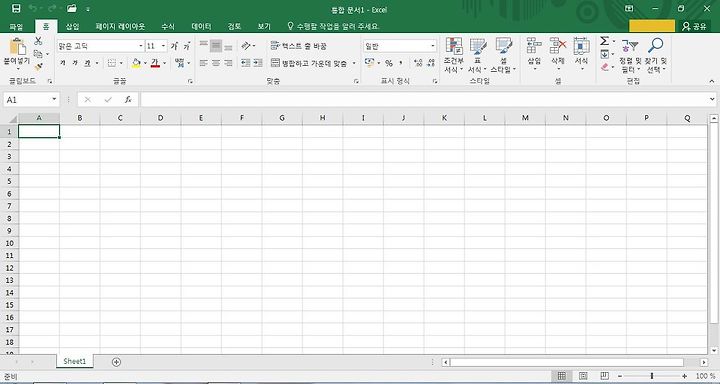Open the fill color dropdown arrow
The width and height of the screenshot is (720, 384).
click(x=145, y=63)
